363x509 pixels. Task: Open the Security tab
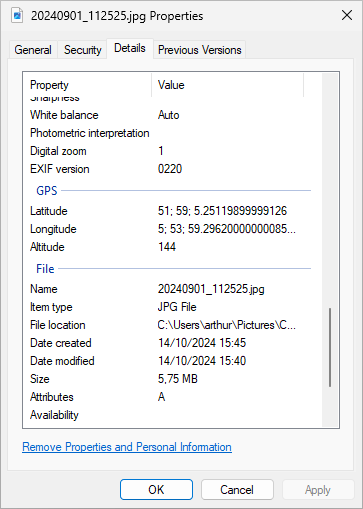(x=82, y=50)
